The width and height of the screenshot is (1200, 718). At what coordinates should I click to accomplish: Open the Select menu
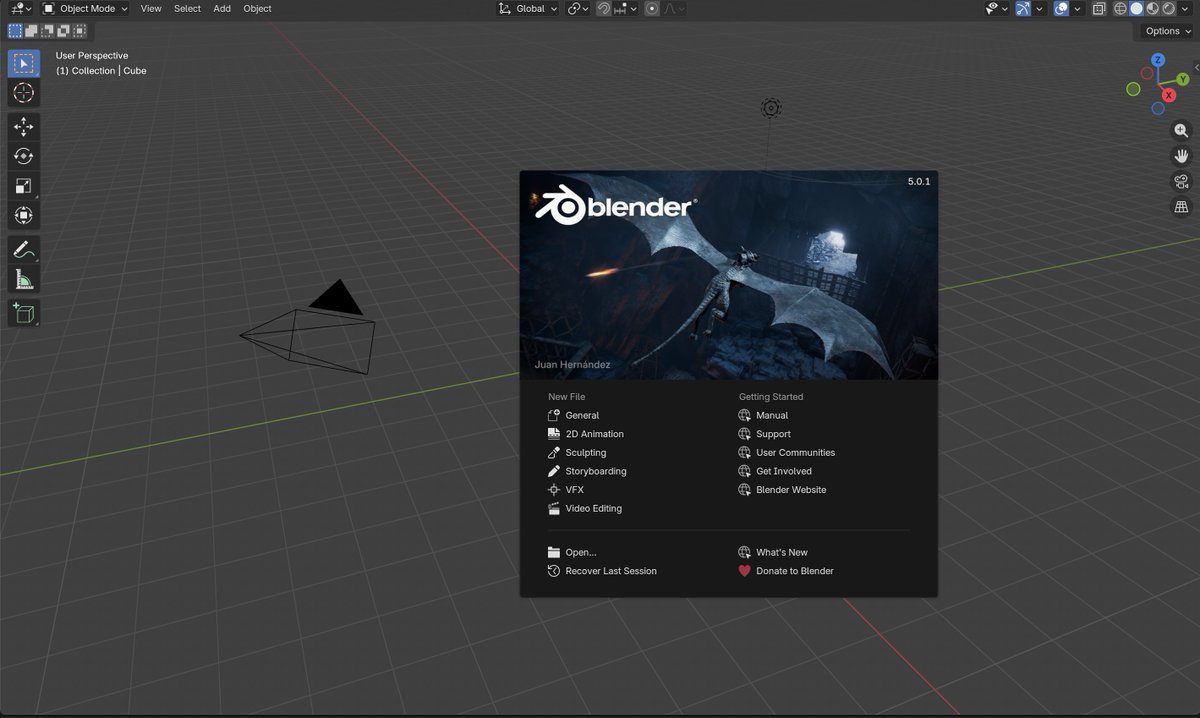187,8
